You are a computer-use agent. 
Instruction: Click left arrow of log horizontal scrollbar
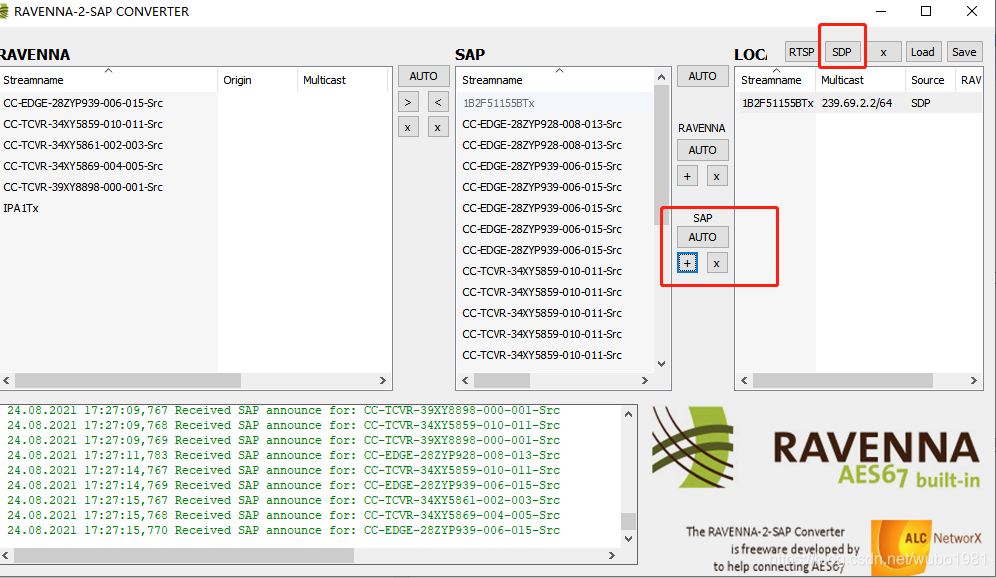5,555
